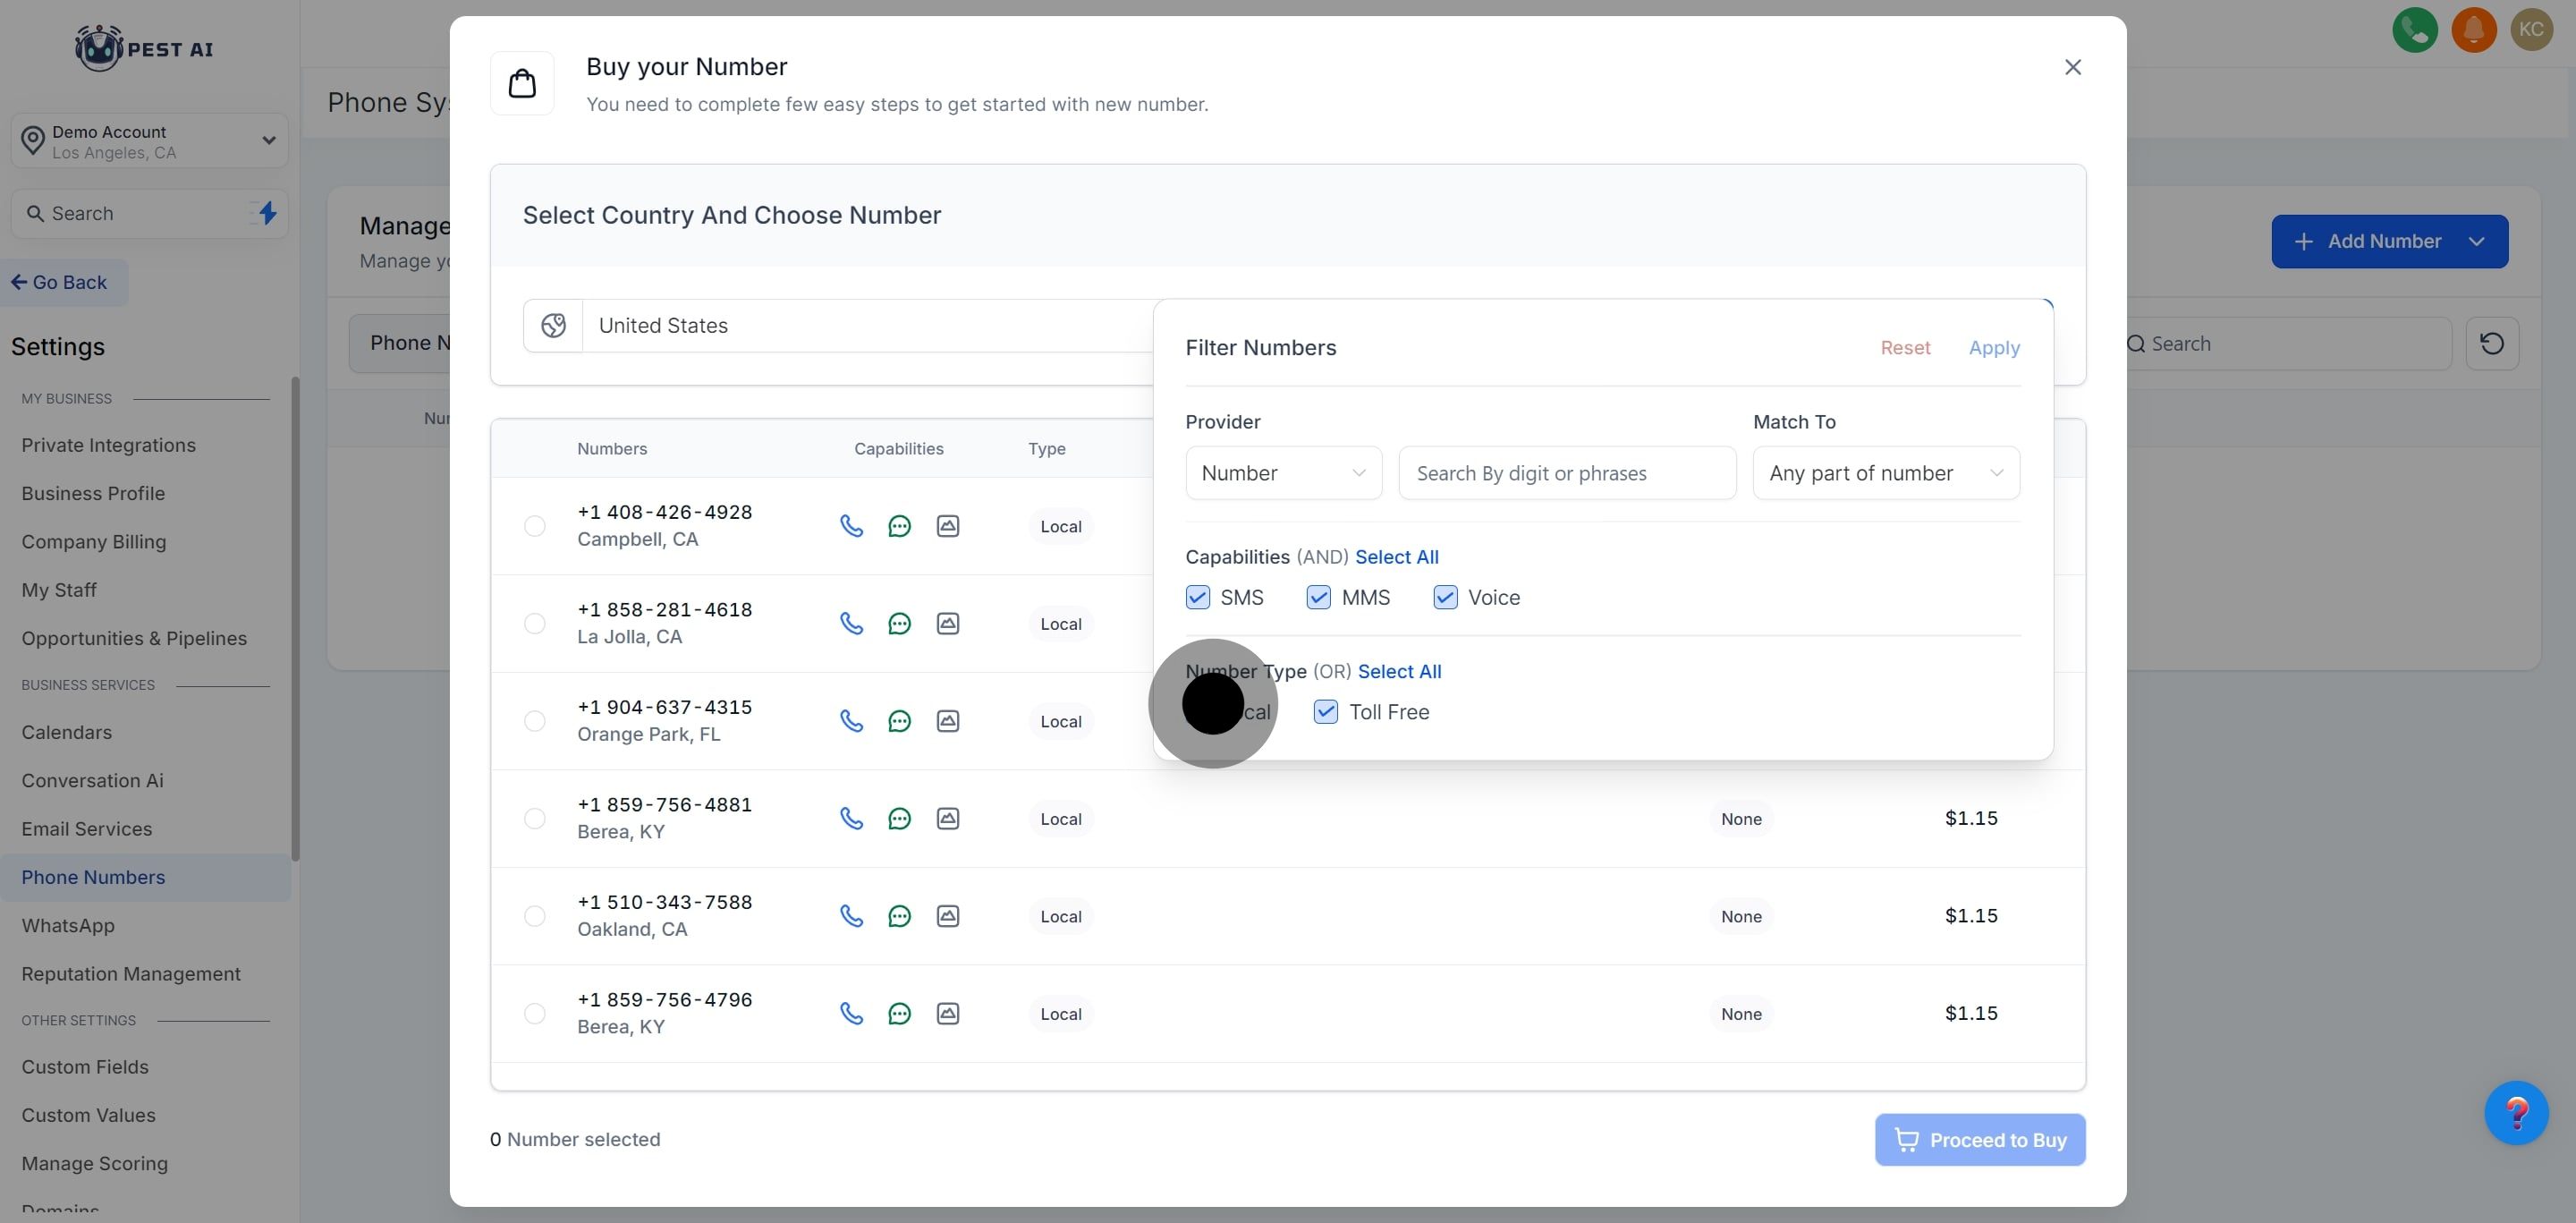2576x1223 pixels.
Task: Click Proceed to Buy button
Action: click(x=1979, y=1140)
